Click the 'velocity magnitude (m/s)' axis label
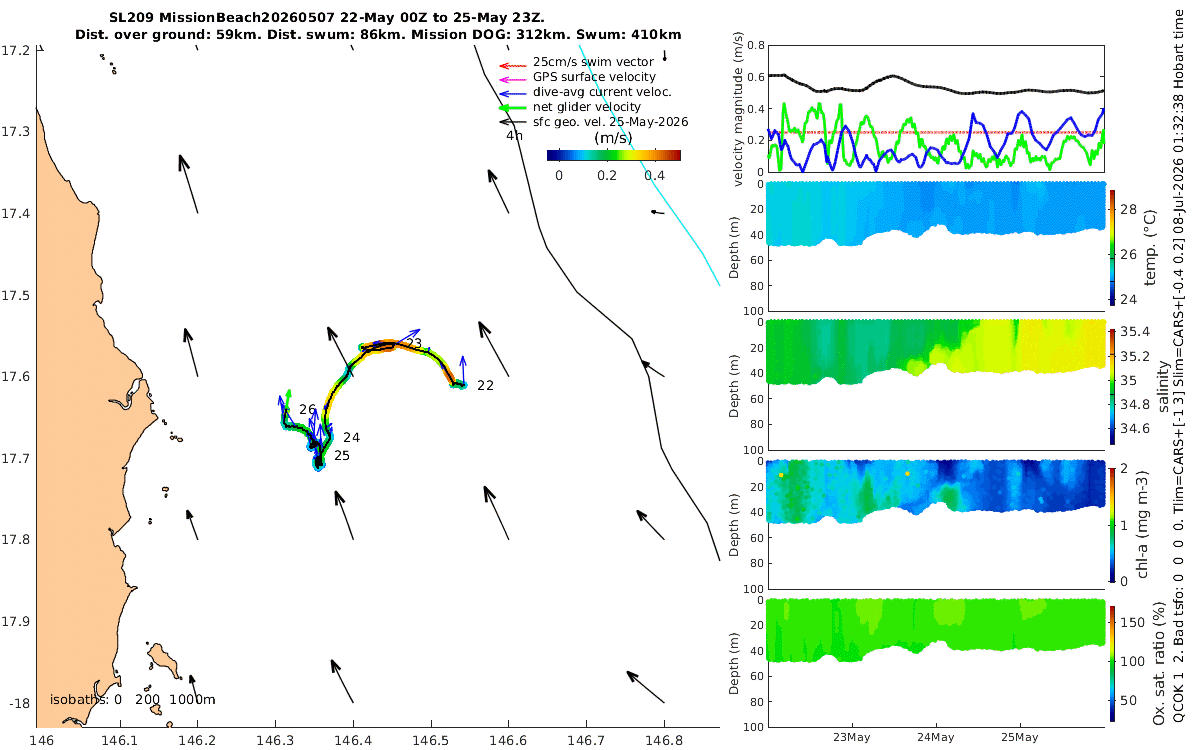This screenshot has height=750, width=1200. point(737,109)
